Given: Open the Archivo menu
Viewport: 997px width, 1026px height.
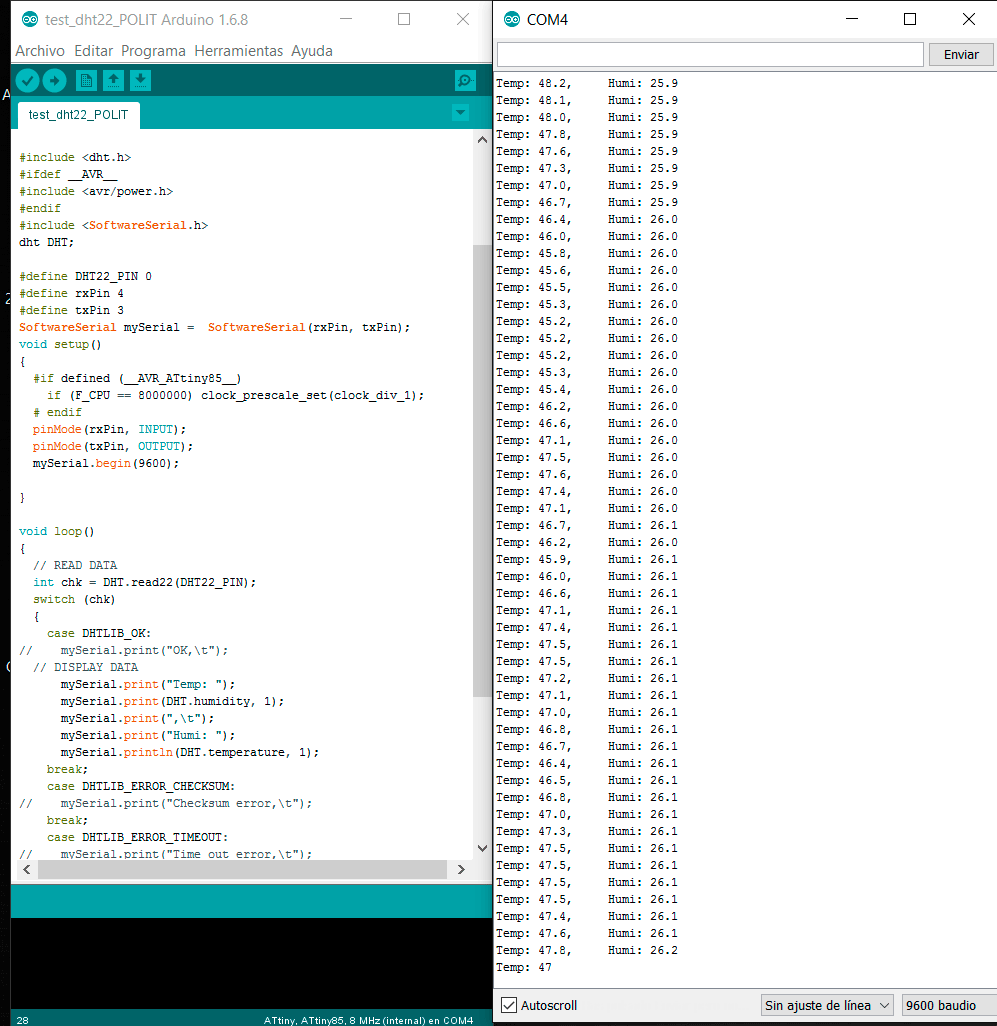Looking at the screenshot, I should 40,51.
